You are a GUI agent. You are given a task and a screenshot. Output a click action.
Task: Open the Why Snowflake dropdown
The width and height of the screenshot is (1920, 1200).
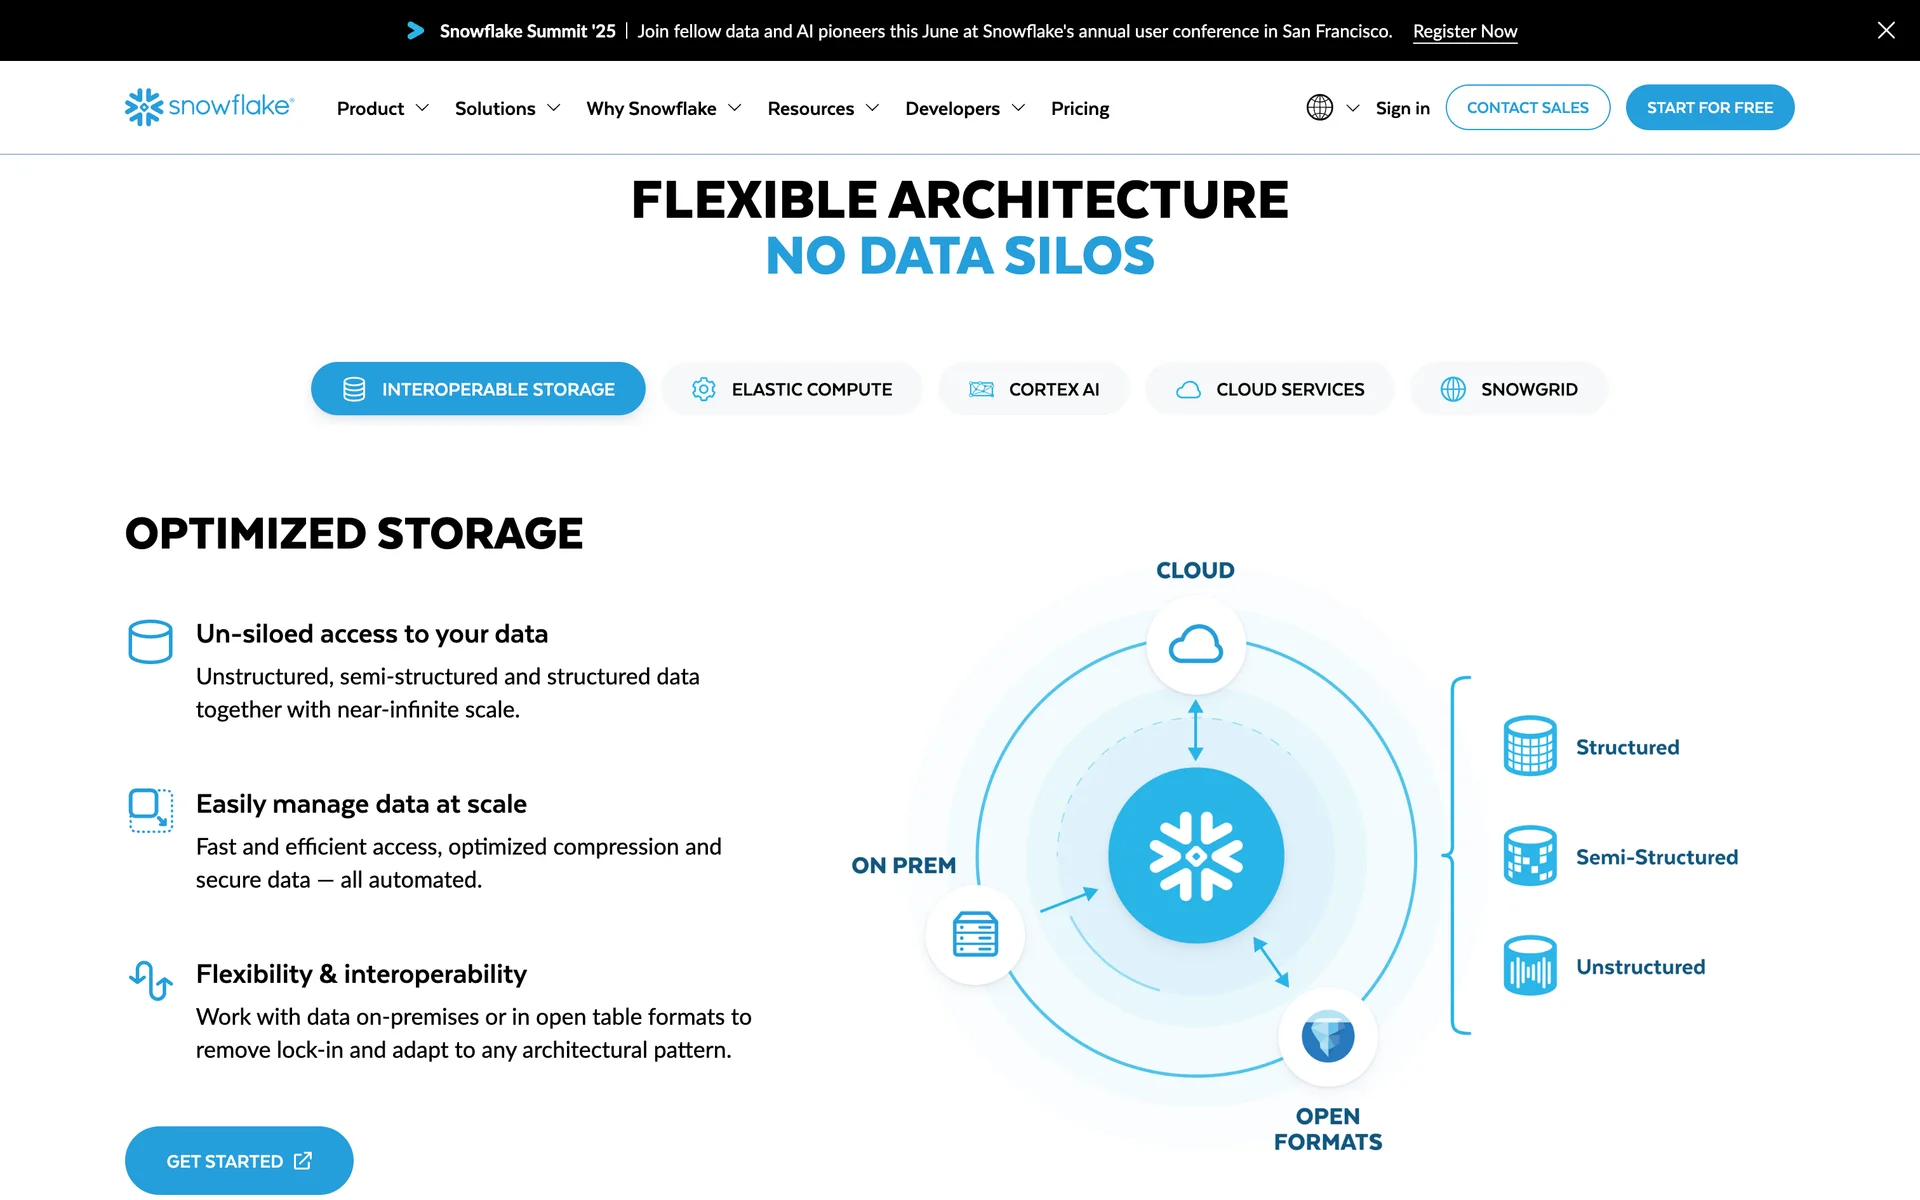click(663, 108)
